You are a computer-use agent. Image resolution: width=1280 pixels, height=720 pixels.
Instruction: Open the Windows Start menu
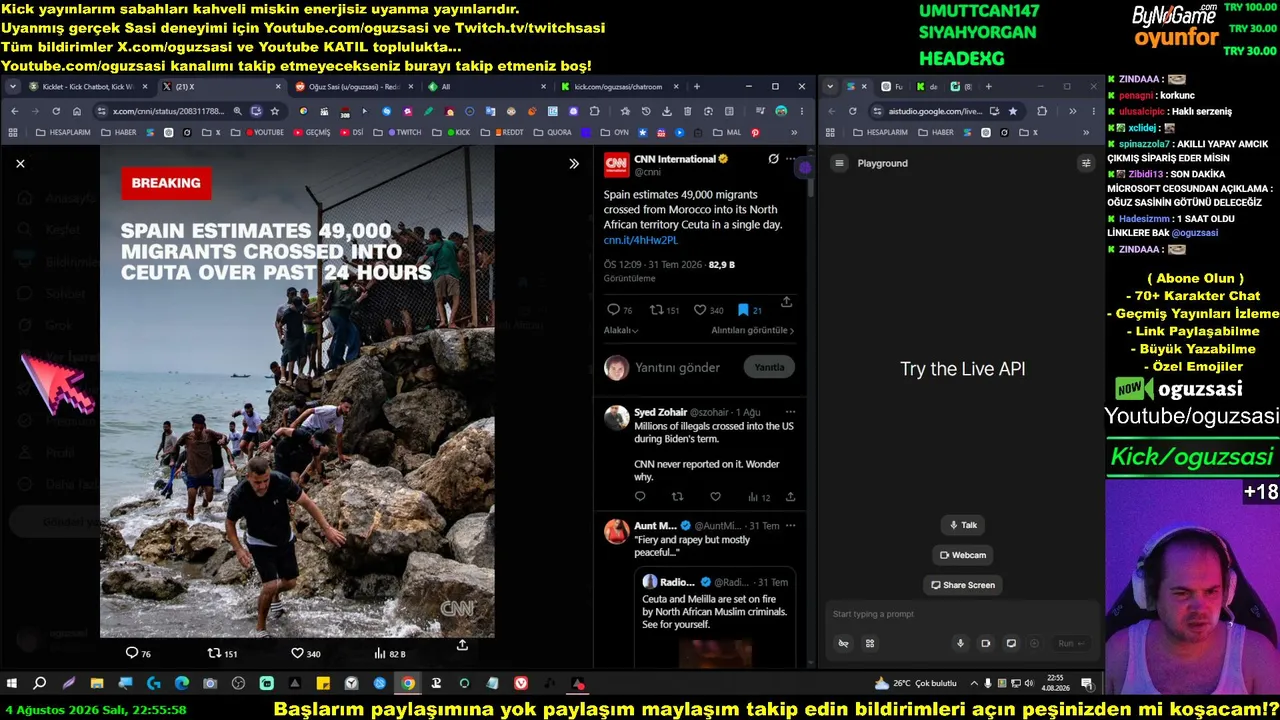click(12, 684)
